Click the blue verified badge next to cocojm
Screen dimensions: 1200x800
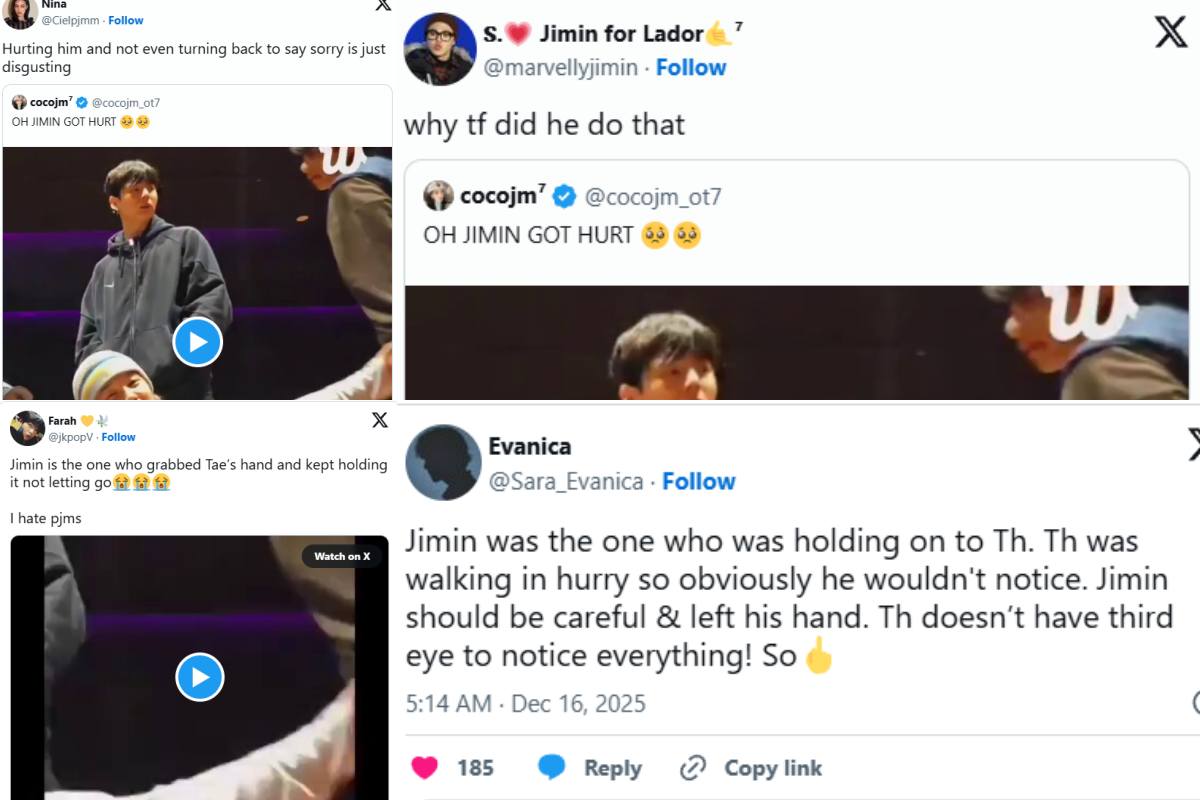pos(563,196)
